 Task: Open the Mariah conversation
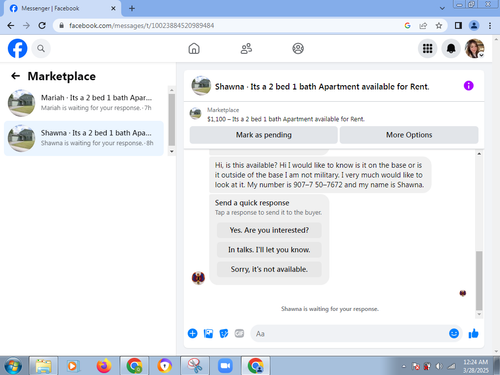[84, 103]
